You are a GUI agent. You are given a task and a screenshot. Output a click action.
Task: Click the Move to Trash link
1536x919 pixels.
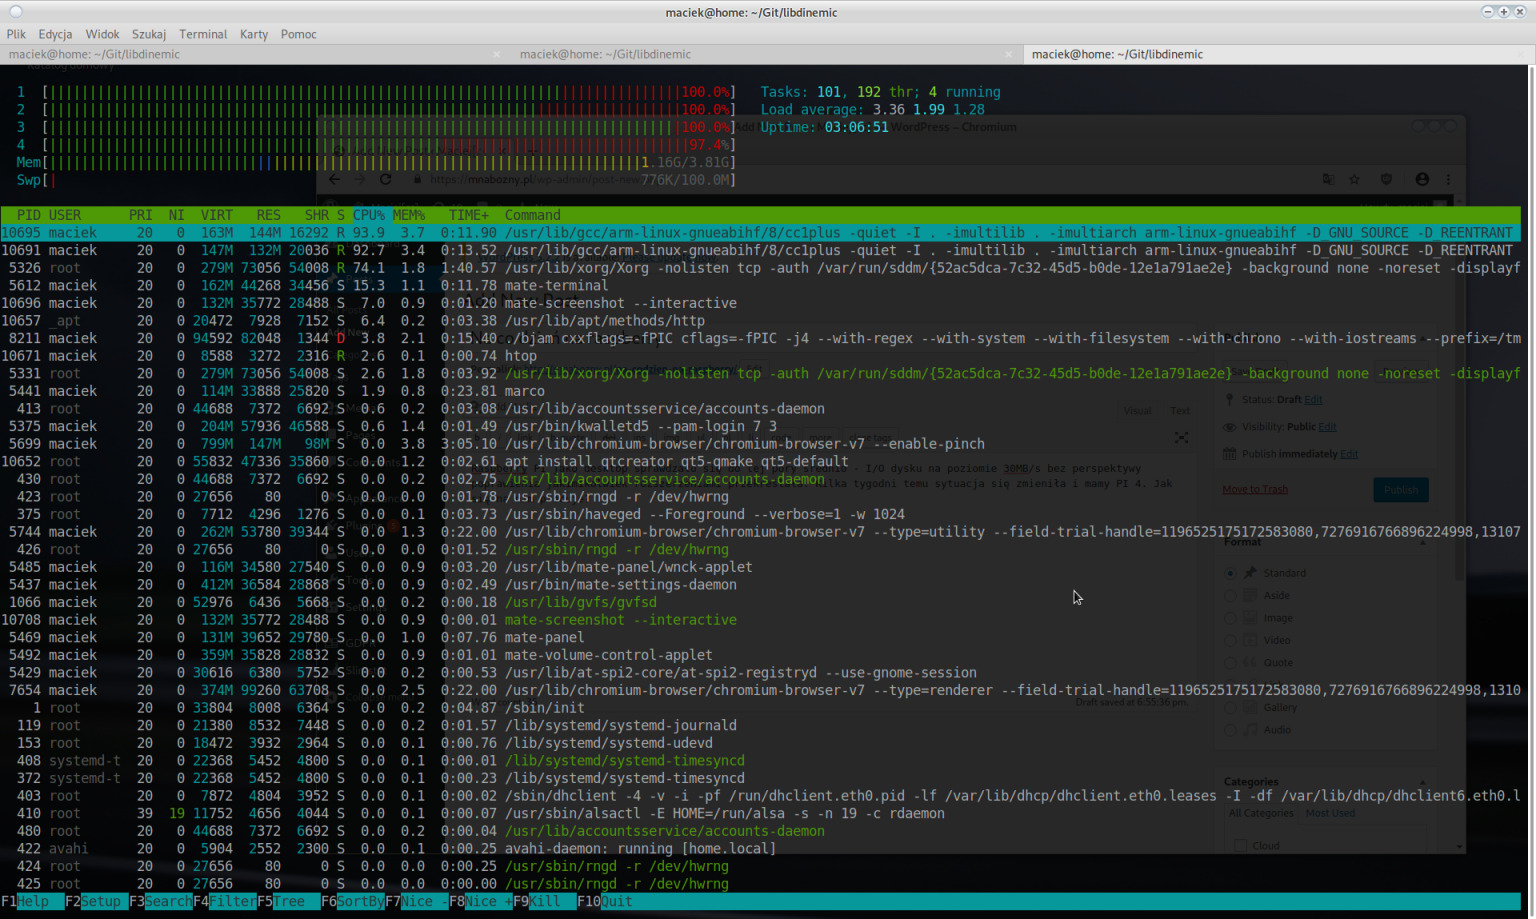[x=1255, y=489]
